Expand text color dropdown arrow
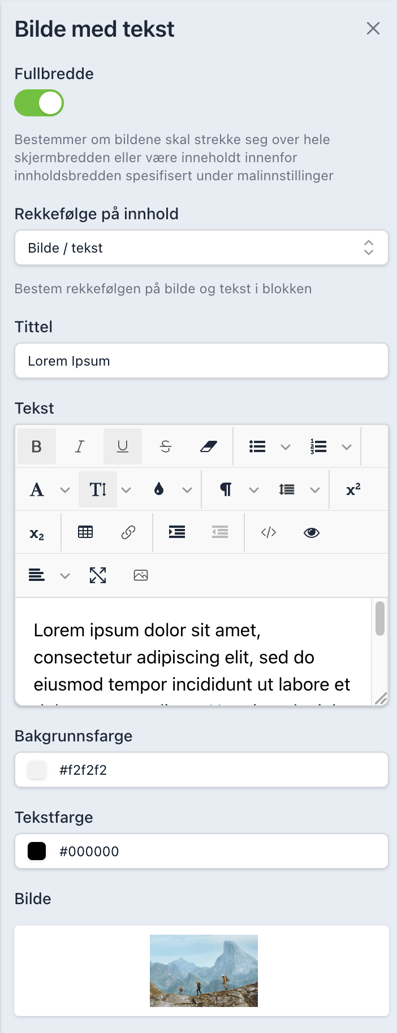Viewport: 397px width, 1033px height. pos(188,489)
